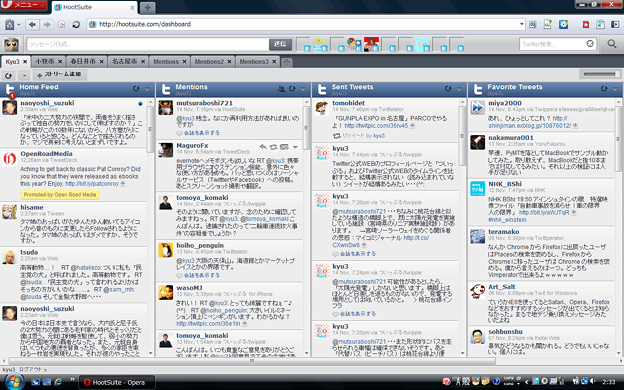
Task: Add a new HootSuite tab with plus button
Action: (x=287, y=62)
